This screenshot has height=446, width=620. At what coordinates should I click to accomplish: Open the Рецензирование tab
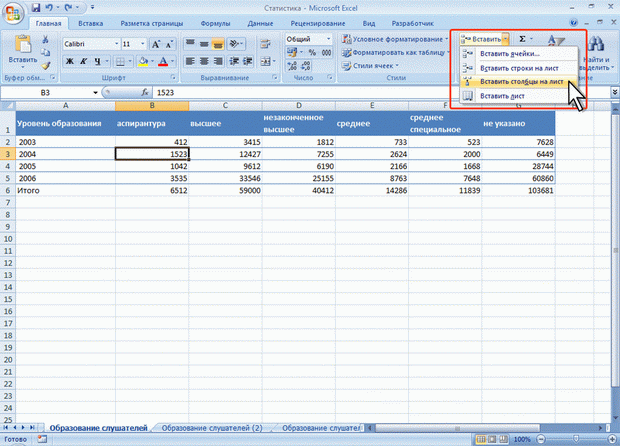pyautogui.click(x=318, y=23)
